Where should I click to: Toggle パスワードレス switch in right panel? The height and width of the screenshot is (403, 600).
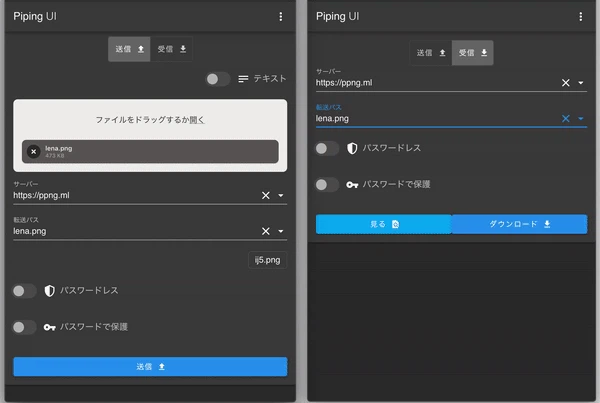click(x=327, y=148)
